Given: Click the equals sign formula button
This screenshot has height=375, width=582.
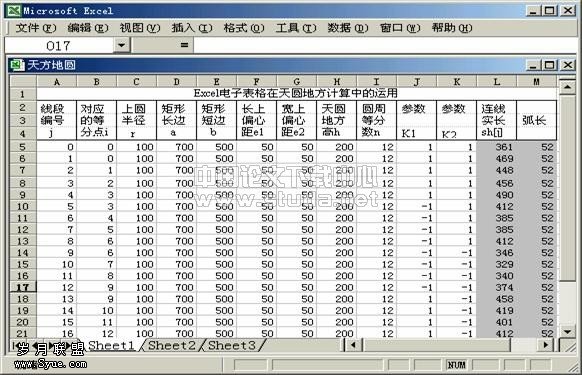Looking at the screenshot, I should coord(184,45).
